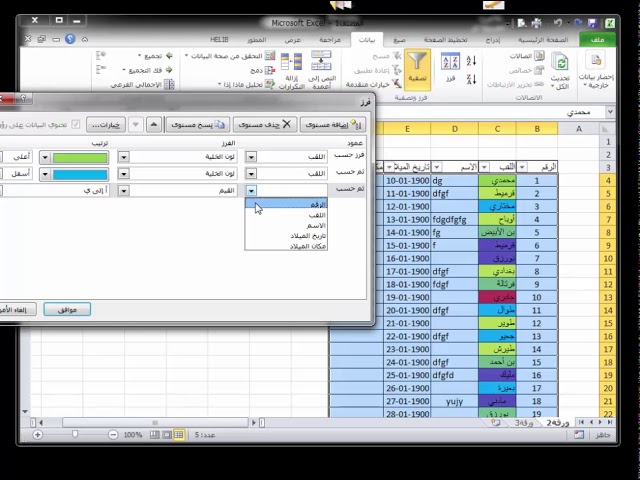The height and width of the screenshot is (480, 640).
Task: Open Sort On dropdown for second level
Action: 124,173
